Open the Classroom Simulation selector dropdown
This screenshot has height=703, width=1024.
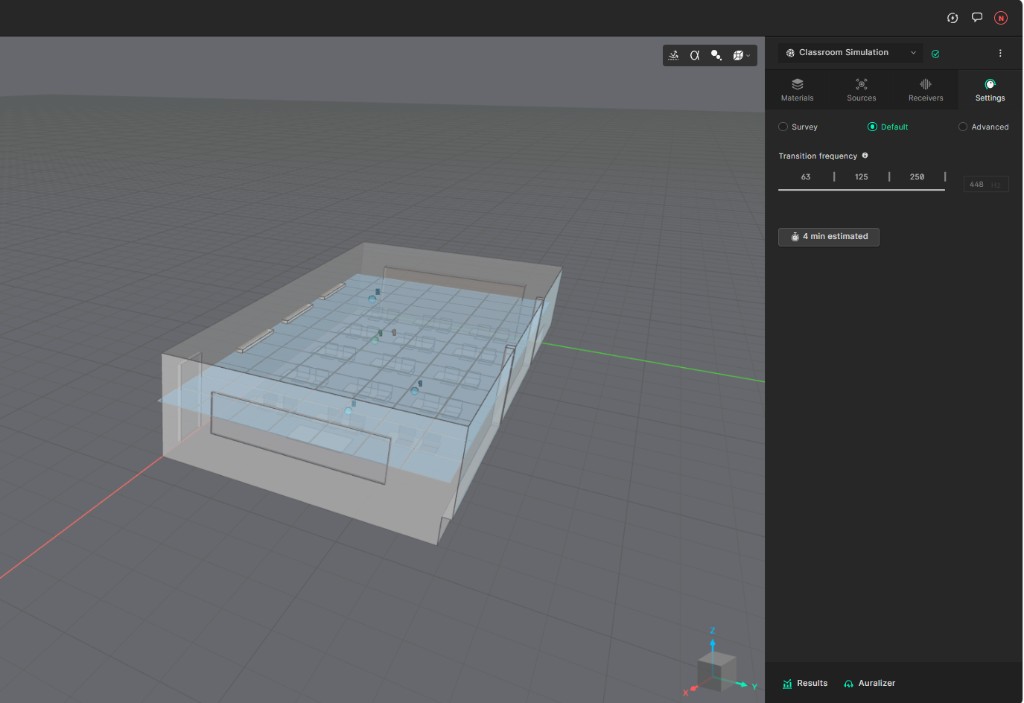850,53
